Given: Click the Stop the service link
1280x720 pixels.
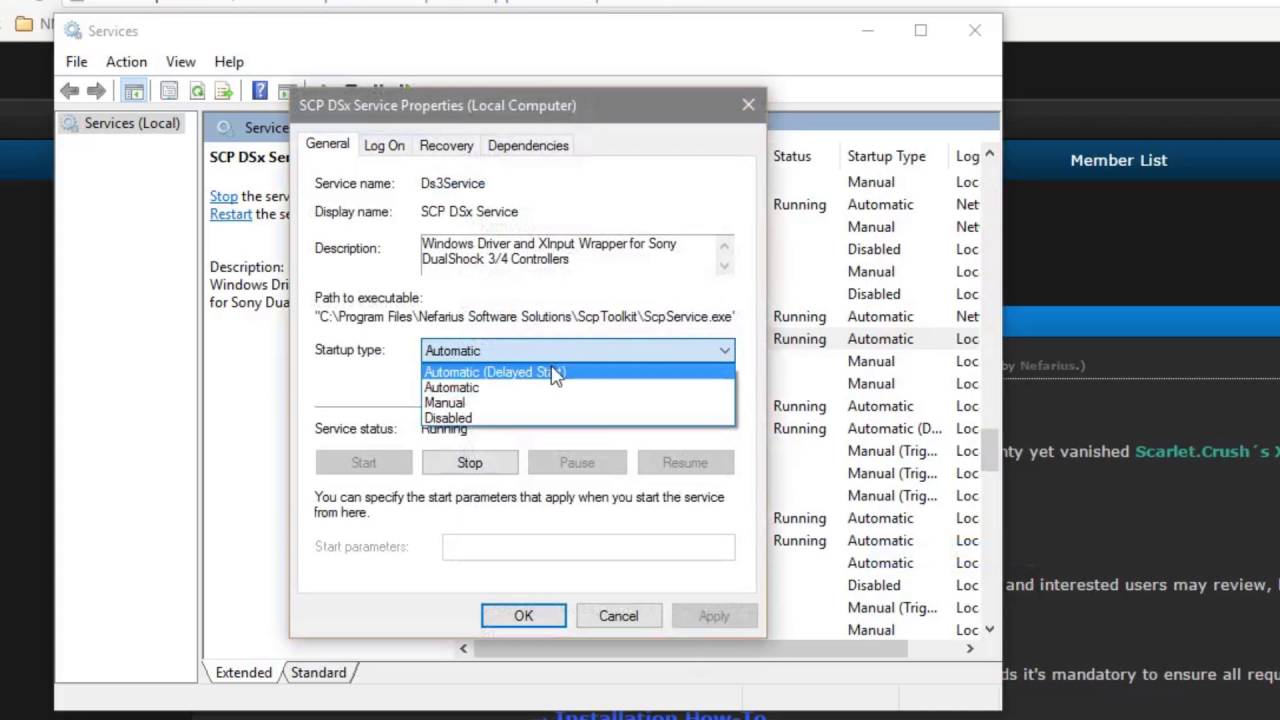Looking at the screenshot, I should point(224,197).
